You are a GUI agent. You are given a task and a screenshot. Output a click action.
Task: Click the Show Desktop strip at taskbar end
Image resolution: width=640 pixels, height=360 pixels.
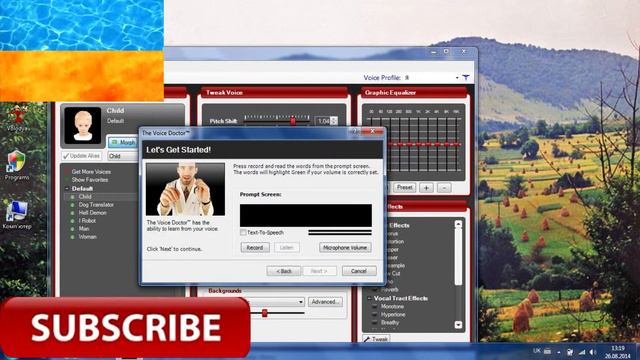pyautogui.click(x=637, y=352)
